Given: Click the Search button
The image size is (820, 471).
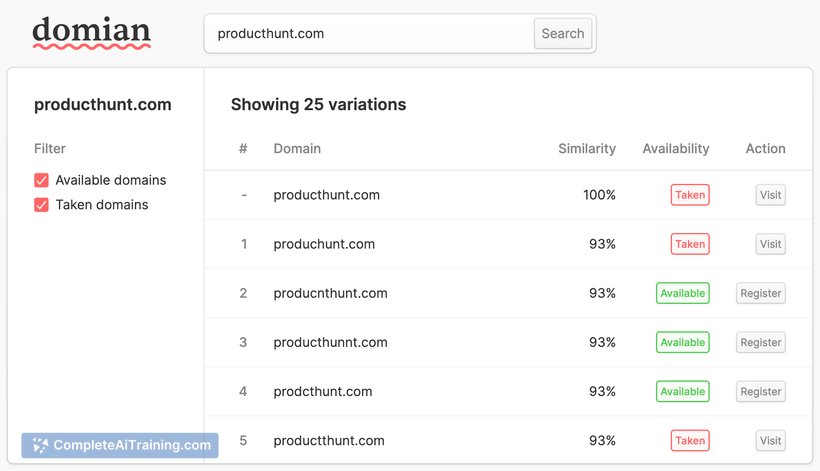Looking at the screenshot, I should [x=562, y=33].
